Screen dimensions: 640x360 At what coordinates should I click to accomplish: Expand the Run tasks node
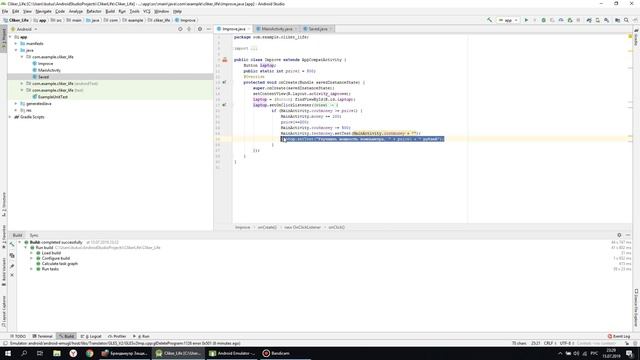tap(31, 269)
